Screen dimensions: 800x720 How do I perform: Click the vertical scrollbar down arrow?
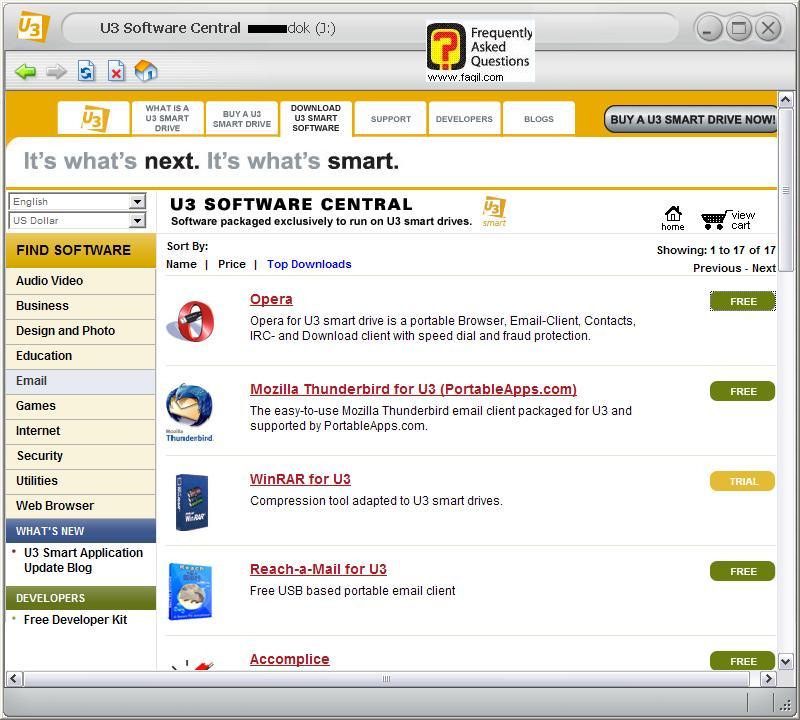click(x=786, y=662)
